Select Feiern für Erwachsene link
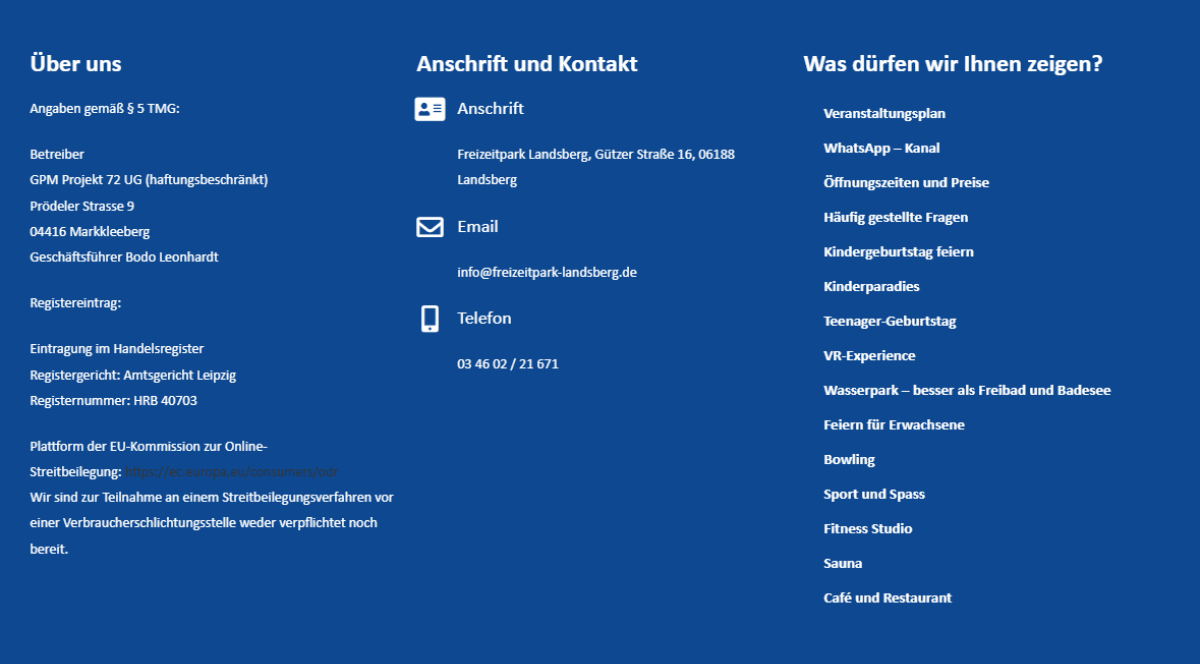 (x=893, y=425)
